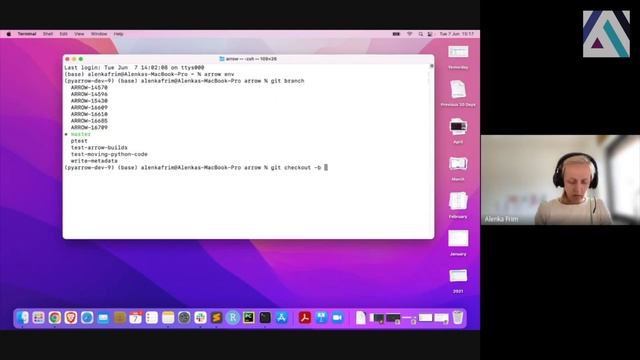Launch R from the Dock
The height and width of the screenshot is (360, 640).
(233, 318)
